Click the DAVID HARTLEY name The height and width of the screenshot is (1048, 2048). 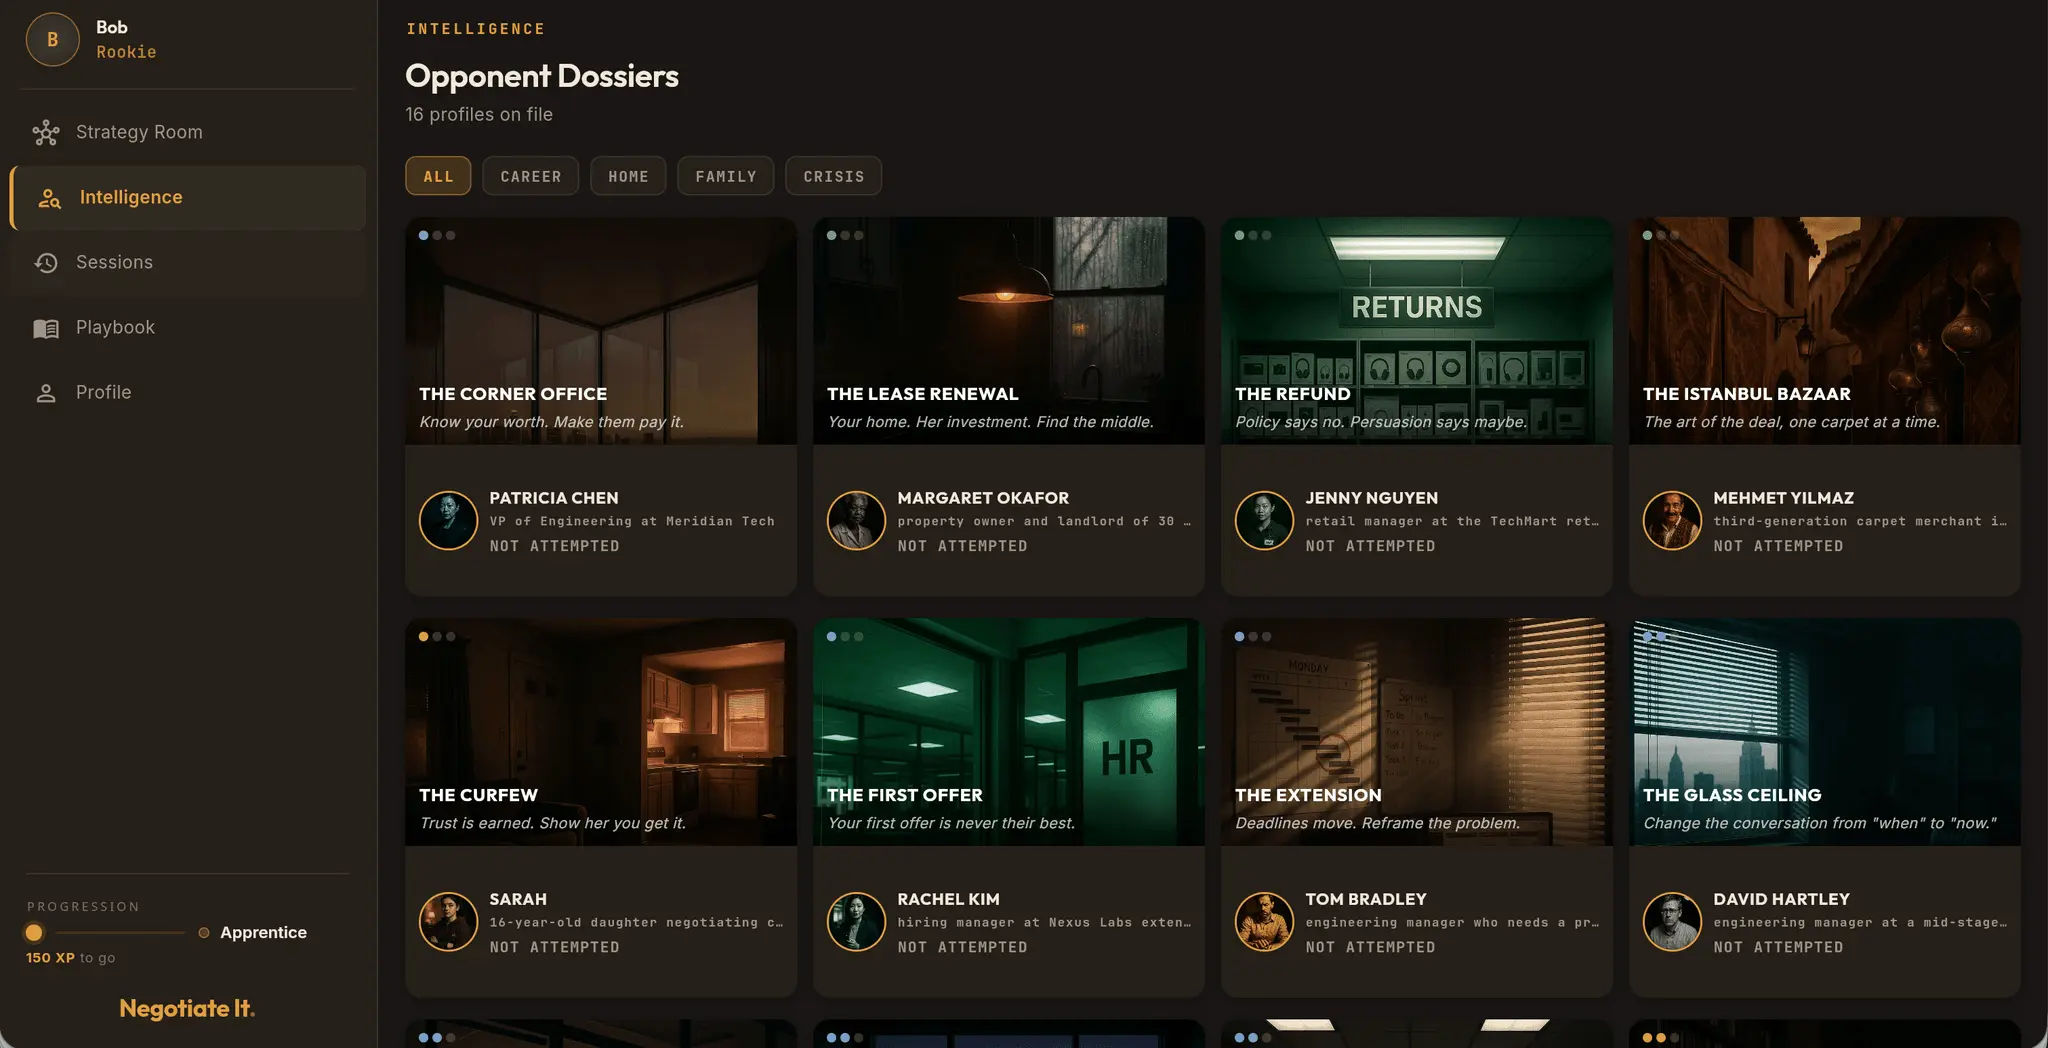point(1781,899)
